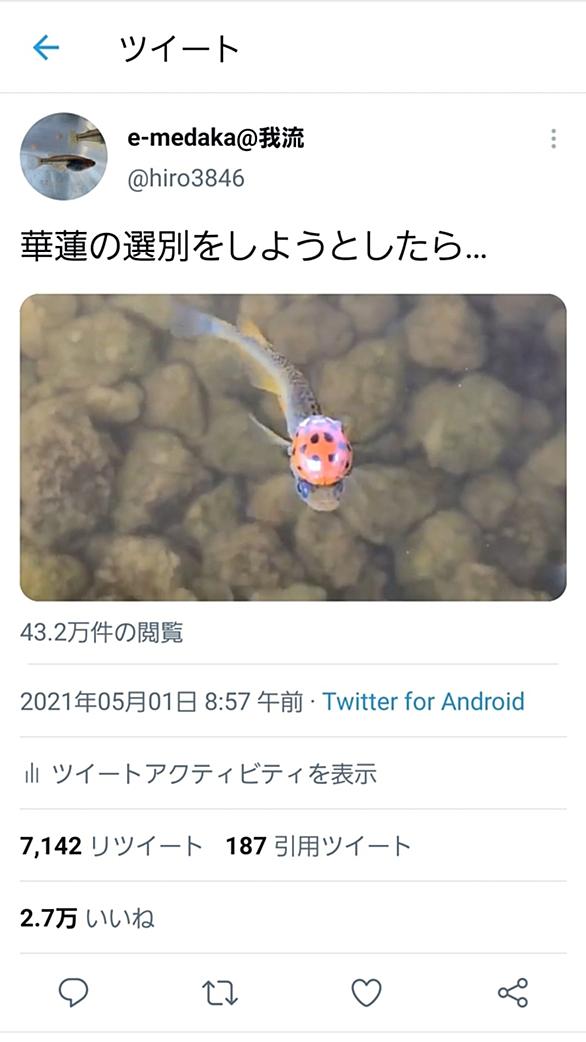
Task: View the 7,142 リツイート list
Action: (111, 846)
